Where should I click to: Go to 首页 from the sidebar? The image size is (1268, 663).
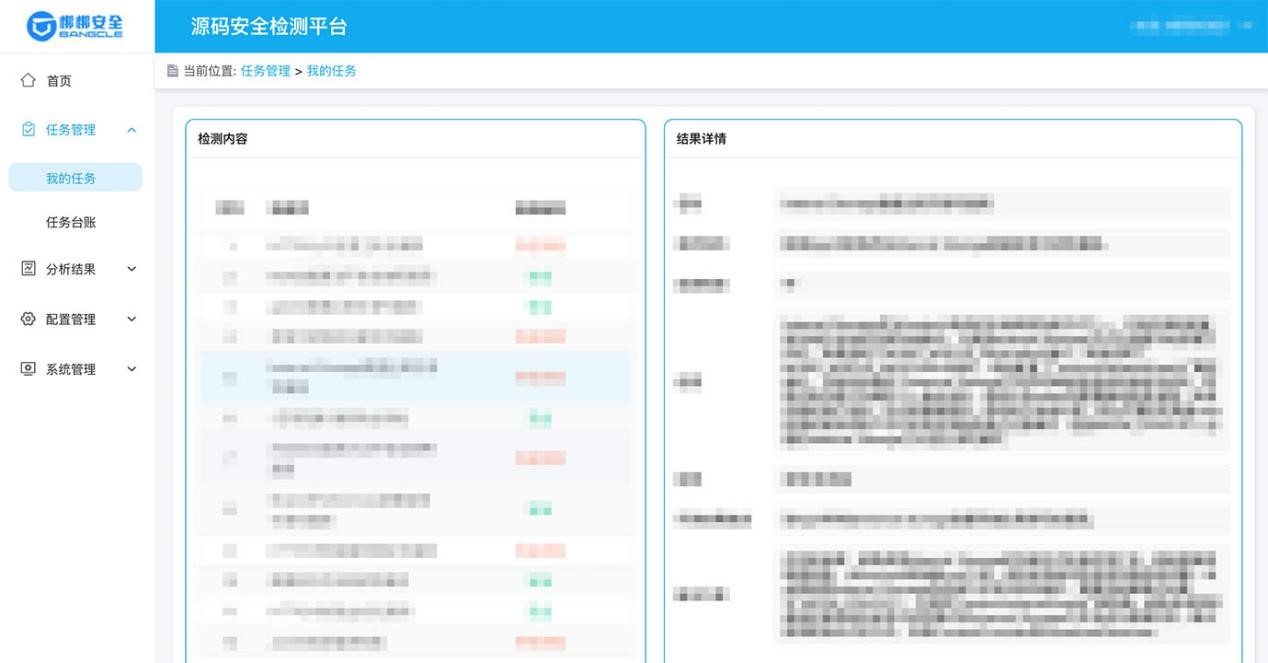coord(59,81)
